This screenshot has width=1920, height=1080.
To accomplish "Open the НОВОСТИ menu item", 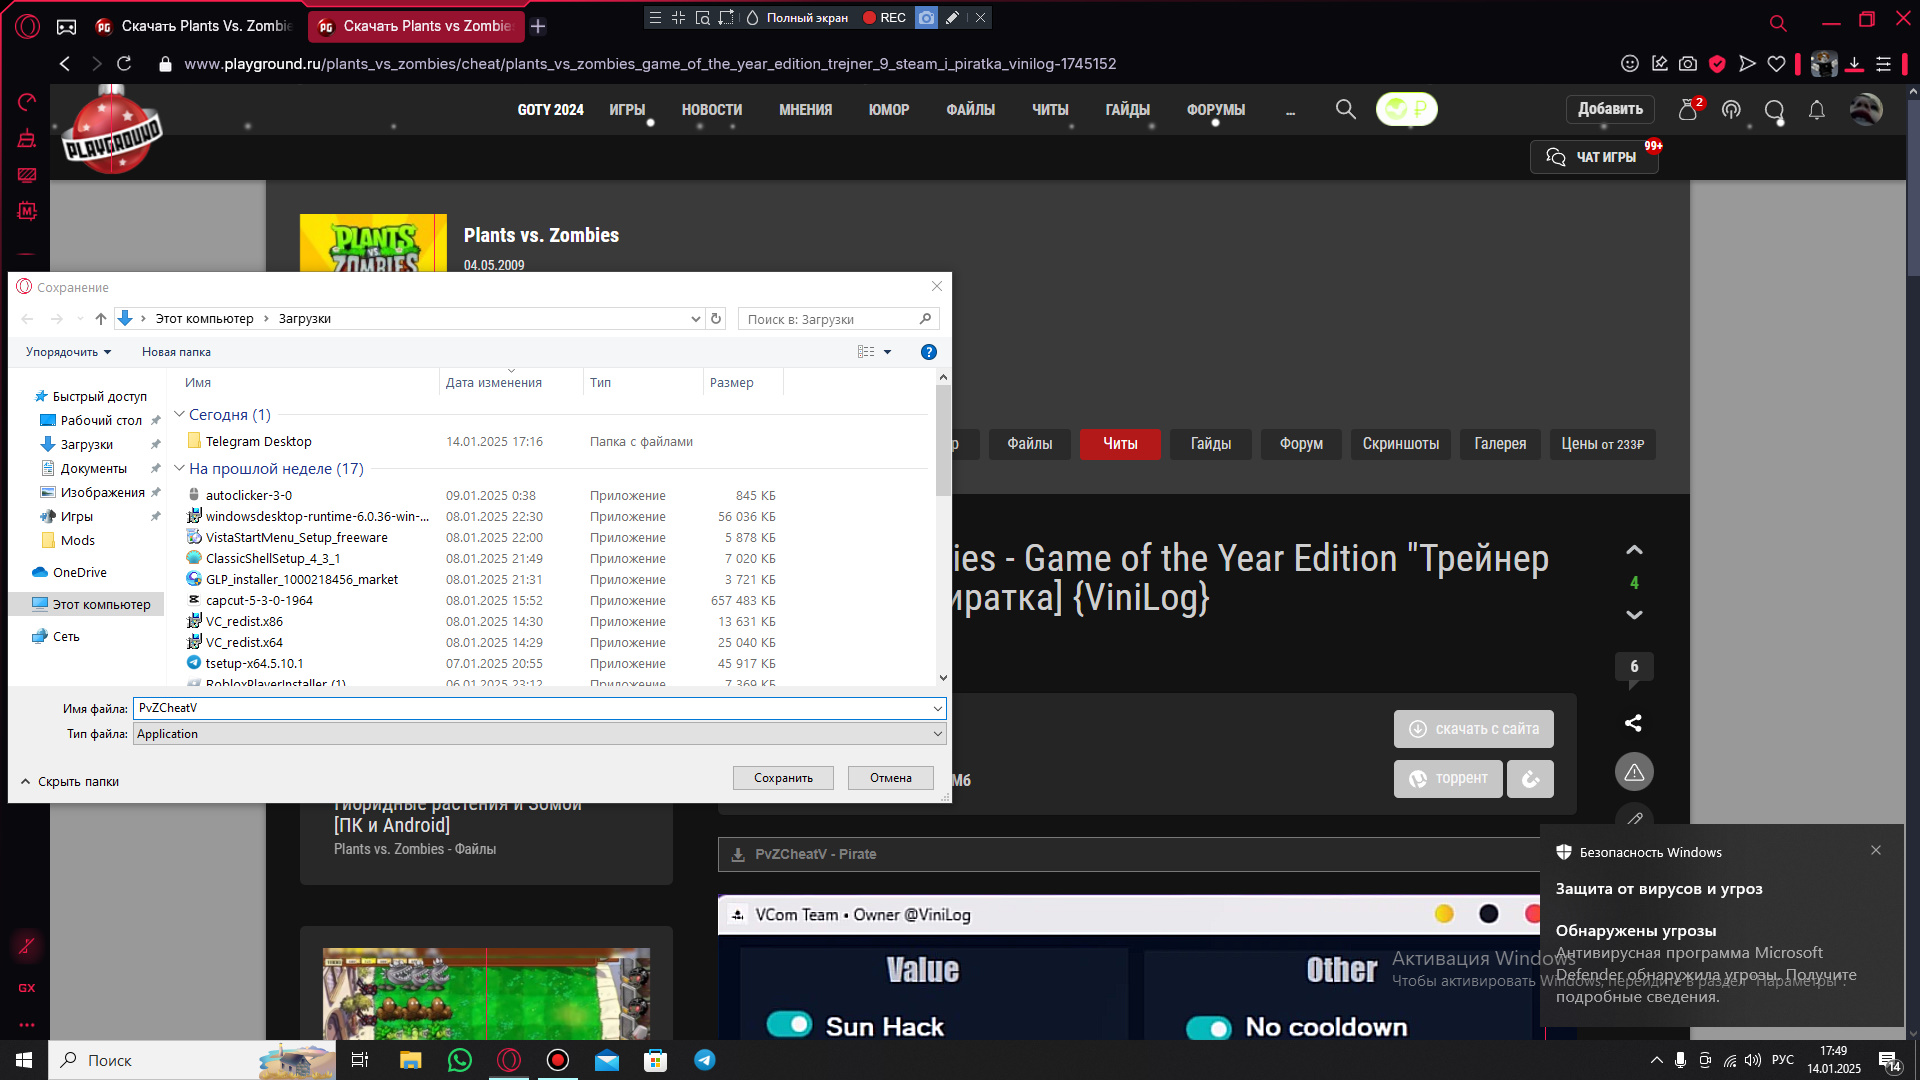I will [712, 110].
